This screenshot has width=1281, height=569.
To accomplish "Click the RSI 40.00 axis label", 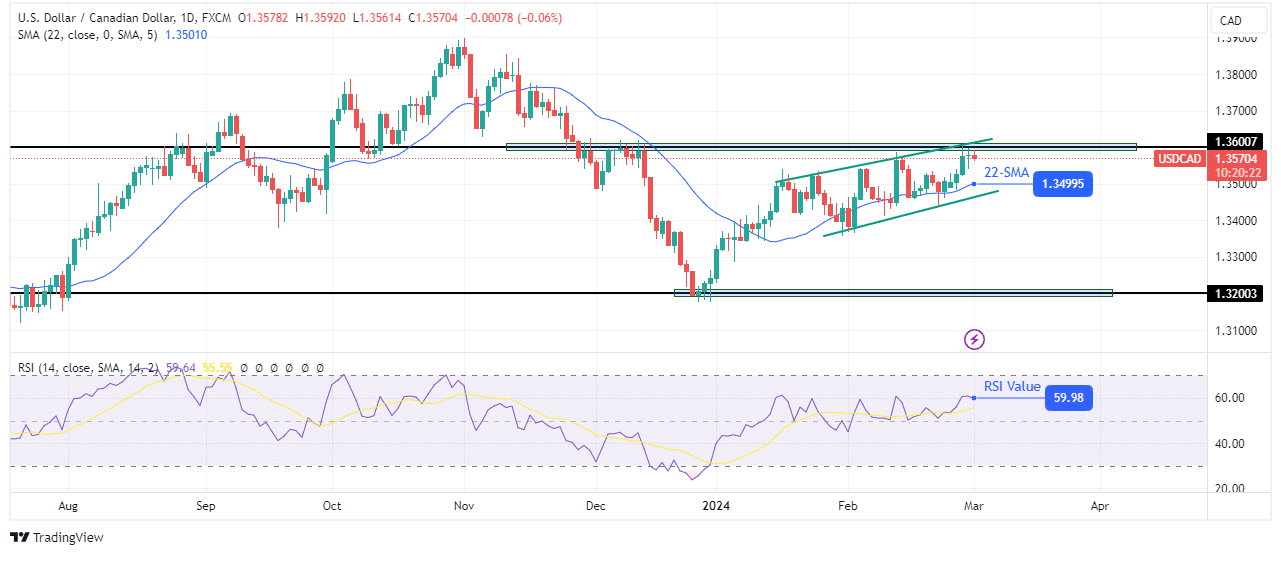I will pyautogui.click(x=1230, y=444).
